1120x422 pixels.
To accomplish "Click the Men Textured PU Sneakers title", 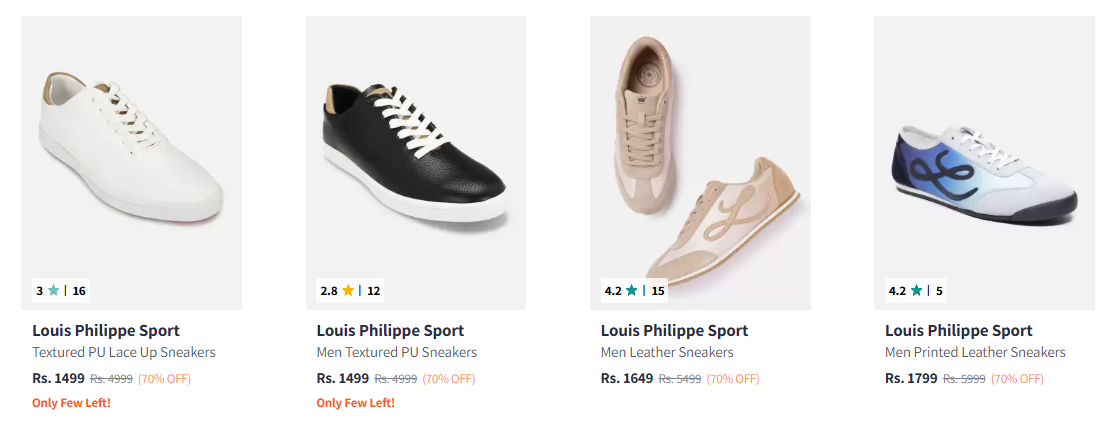I will (396, 352).
